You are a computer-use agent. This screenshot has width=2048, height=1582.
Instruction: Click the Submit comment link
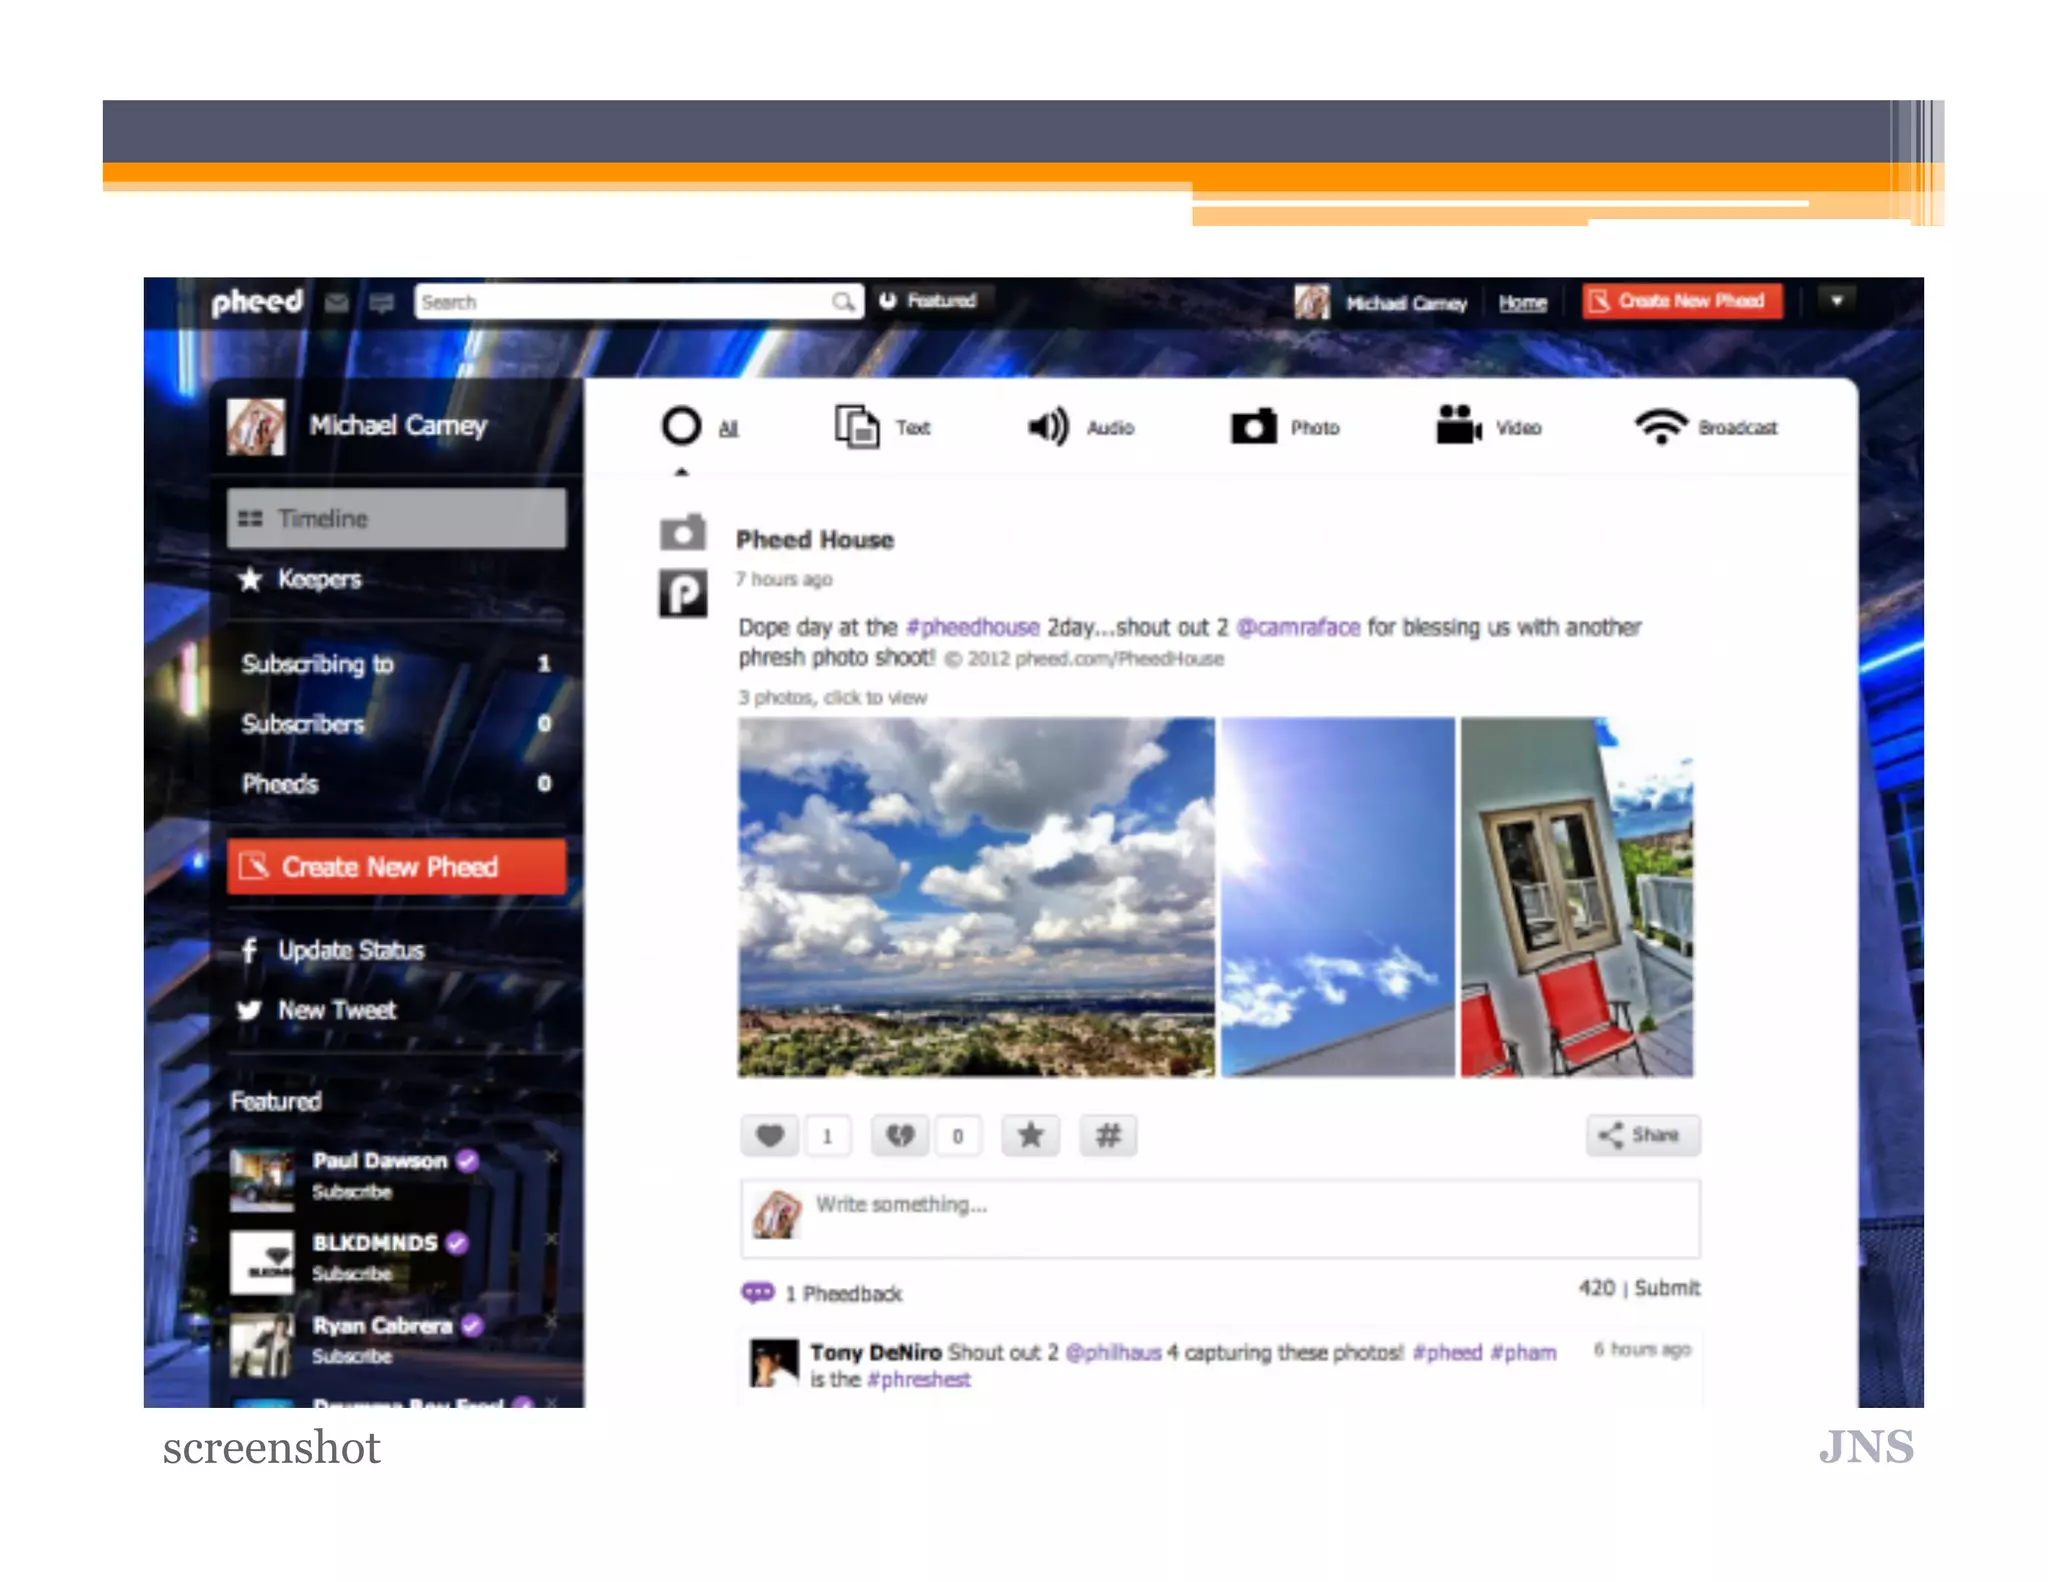tap(1667, 1288)
